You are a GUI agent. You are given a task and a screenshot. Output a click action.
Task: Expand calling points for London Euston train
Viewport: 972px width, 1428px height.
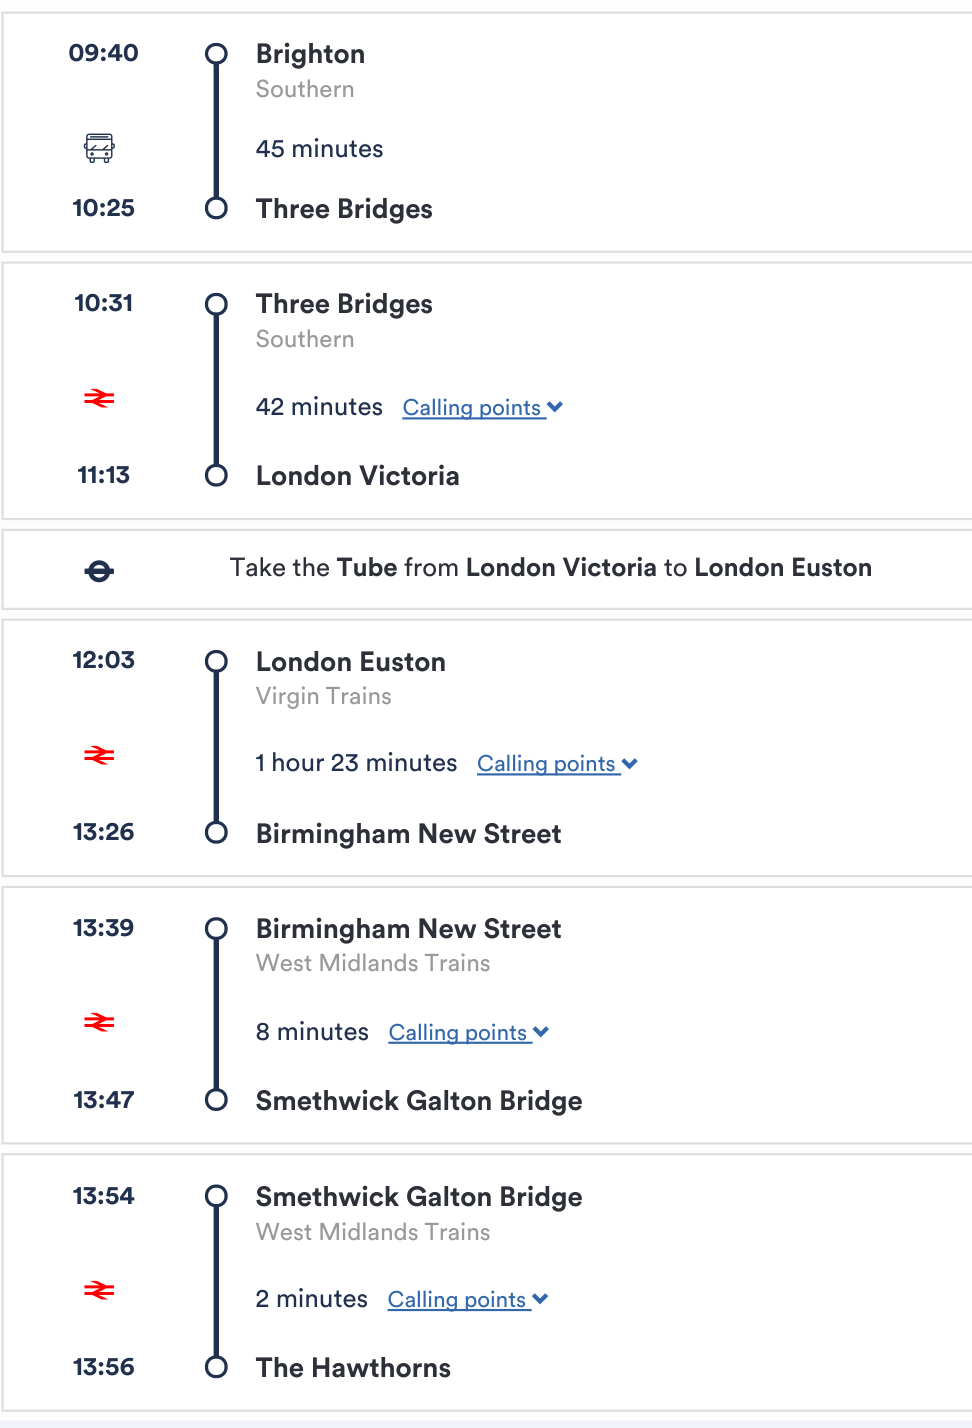557,764
